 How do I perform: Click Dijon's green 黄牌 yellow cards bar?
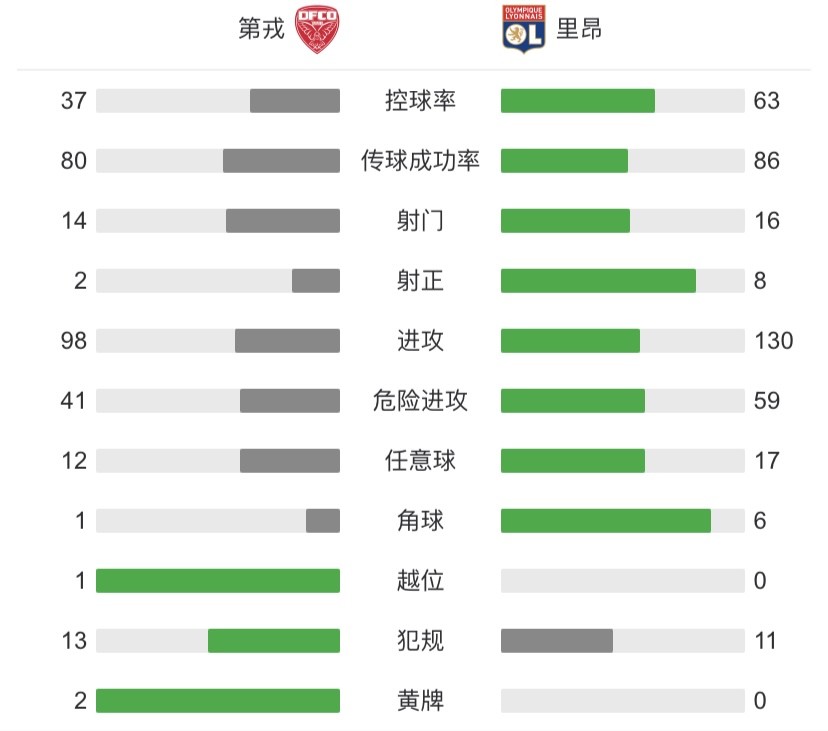pyautogui.click(x=218, y=701)
